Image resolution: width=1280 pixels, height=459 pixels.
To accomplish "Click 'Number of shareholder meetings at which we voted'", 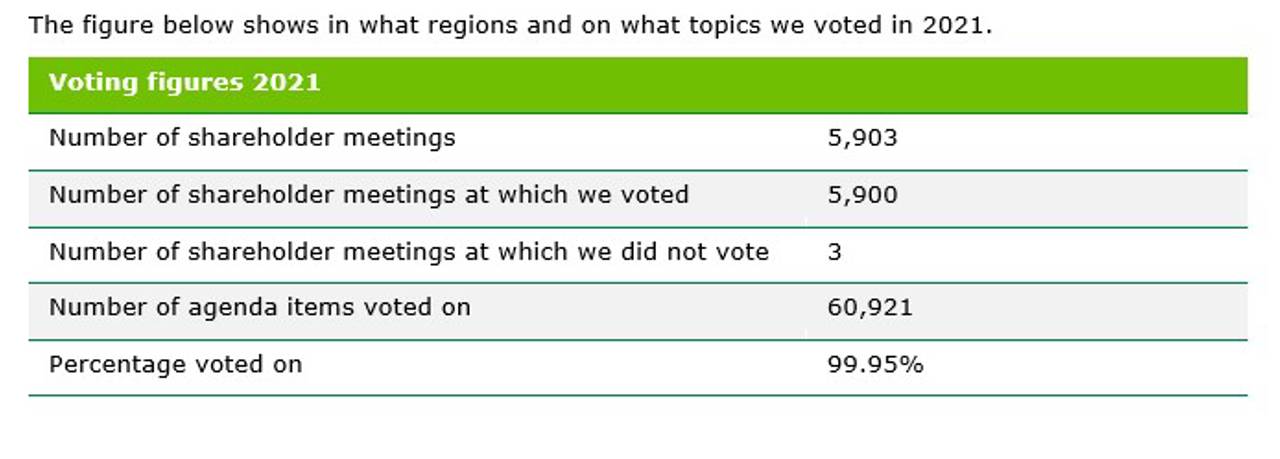I will [x=368, y=195].
